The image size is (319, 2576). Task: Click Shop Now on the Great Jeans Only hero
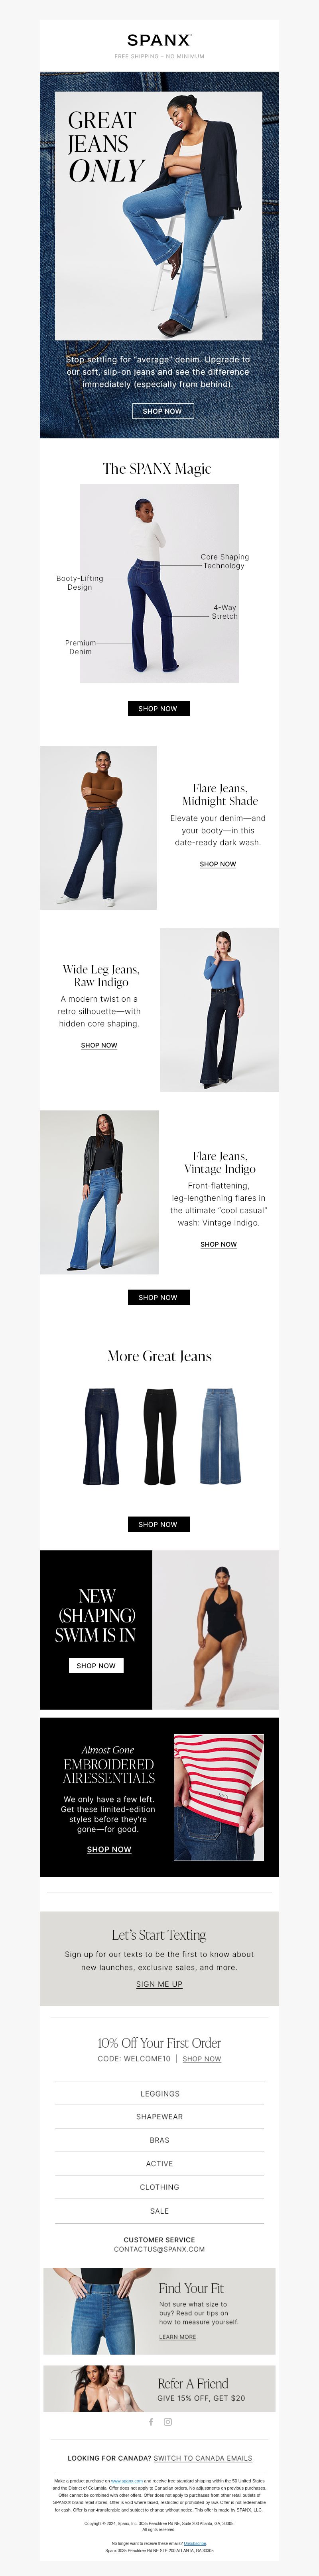[162, 411]
